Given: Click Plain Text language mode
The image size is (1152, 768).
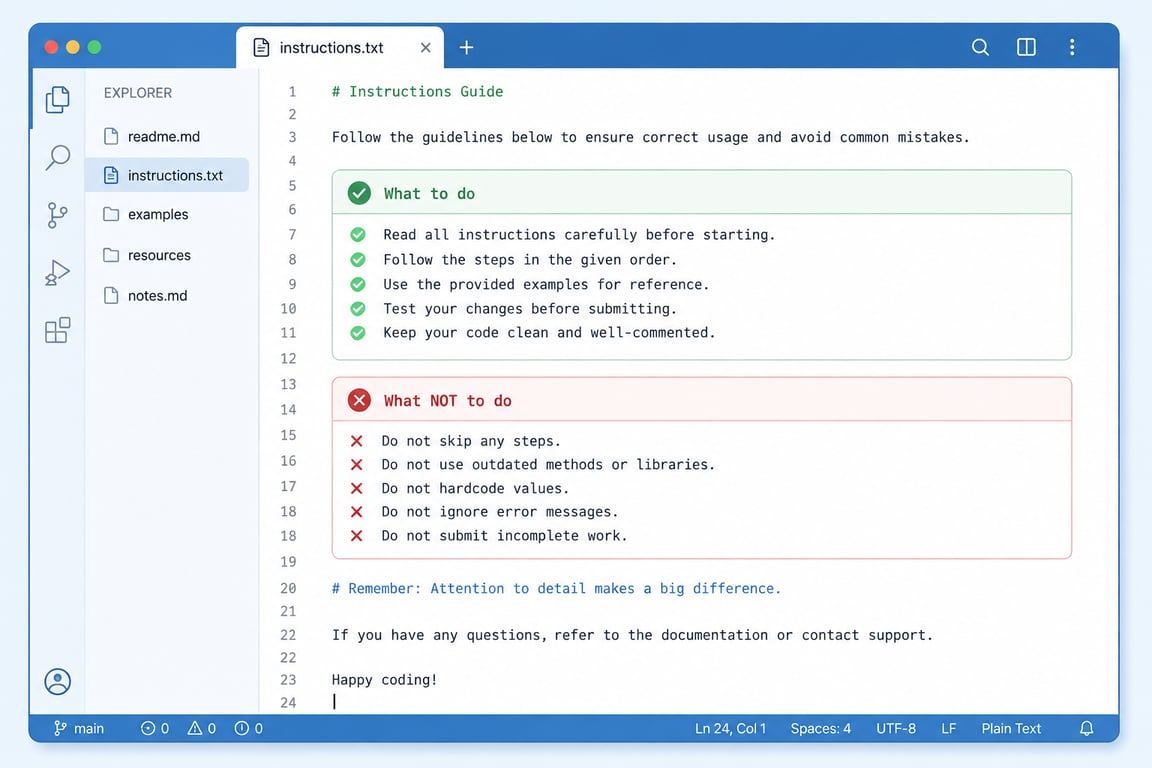Looking at the screenshot, I should click(x=1011, y=728).
